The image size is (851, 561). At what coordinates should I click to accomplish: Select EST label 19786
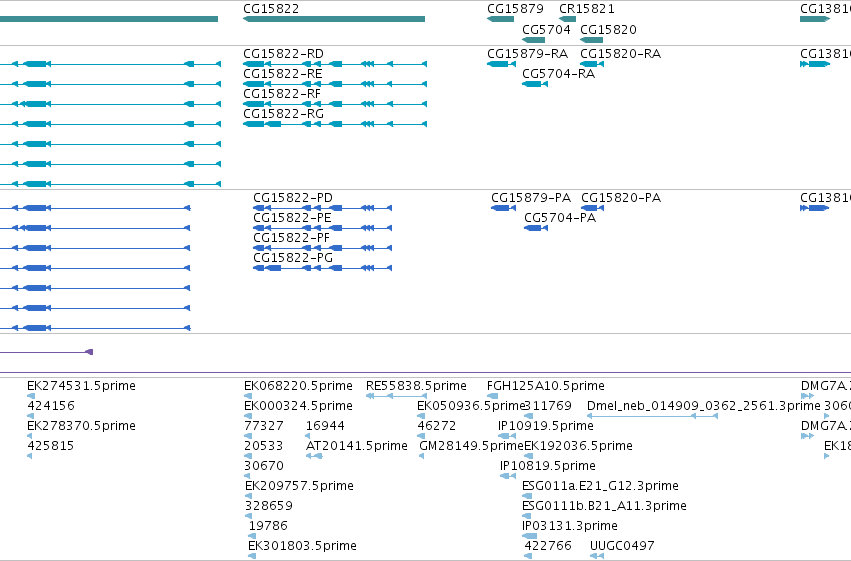click(268, 526)
